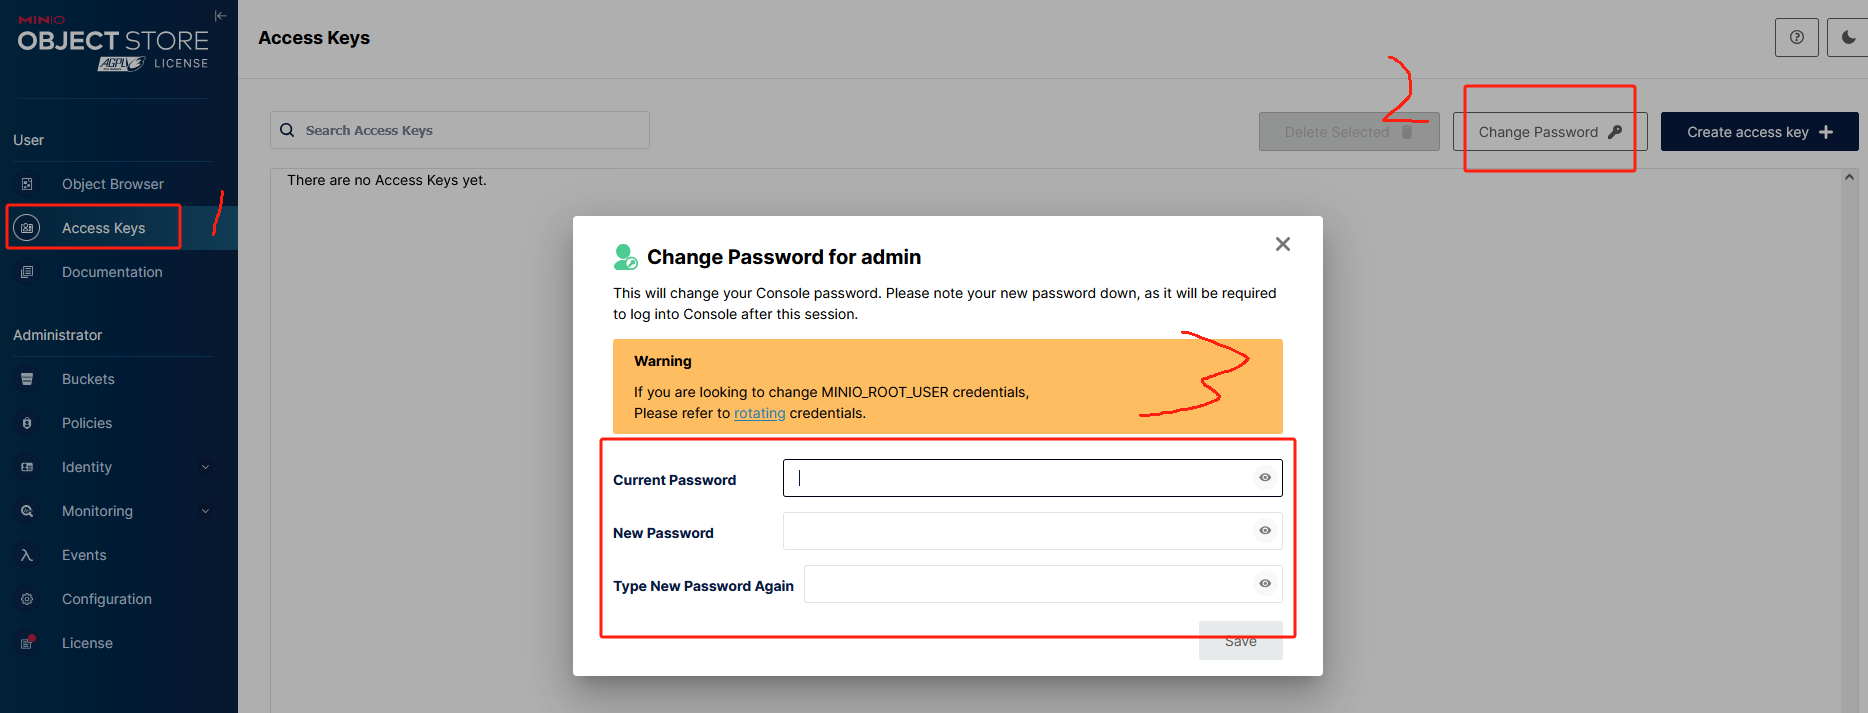Toggle dark mode moon button
This screenshot has height=713, width=1868.
coord(1848,38)
